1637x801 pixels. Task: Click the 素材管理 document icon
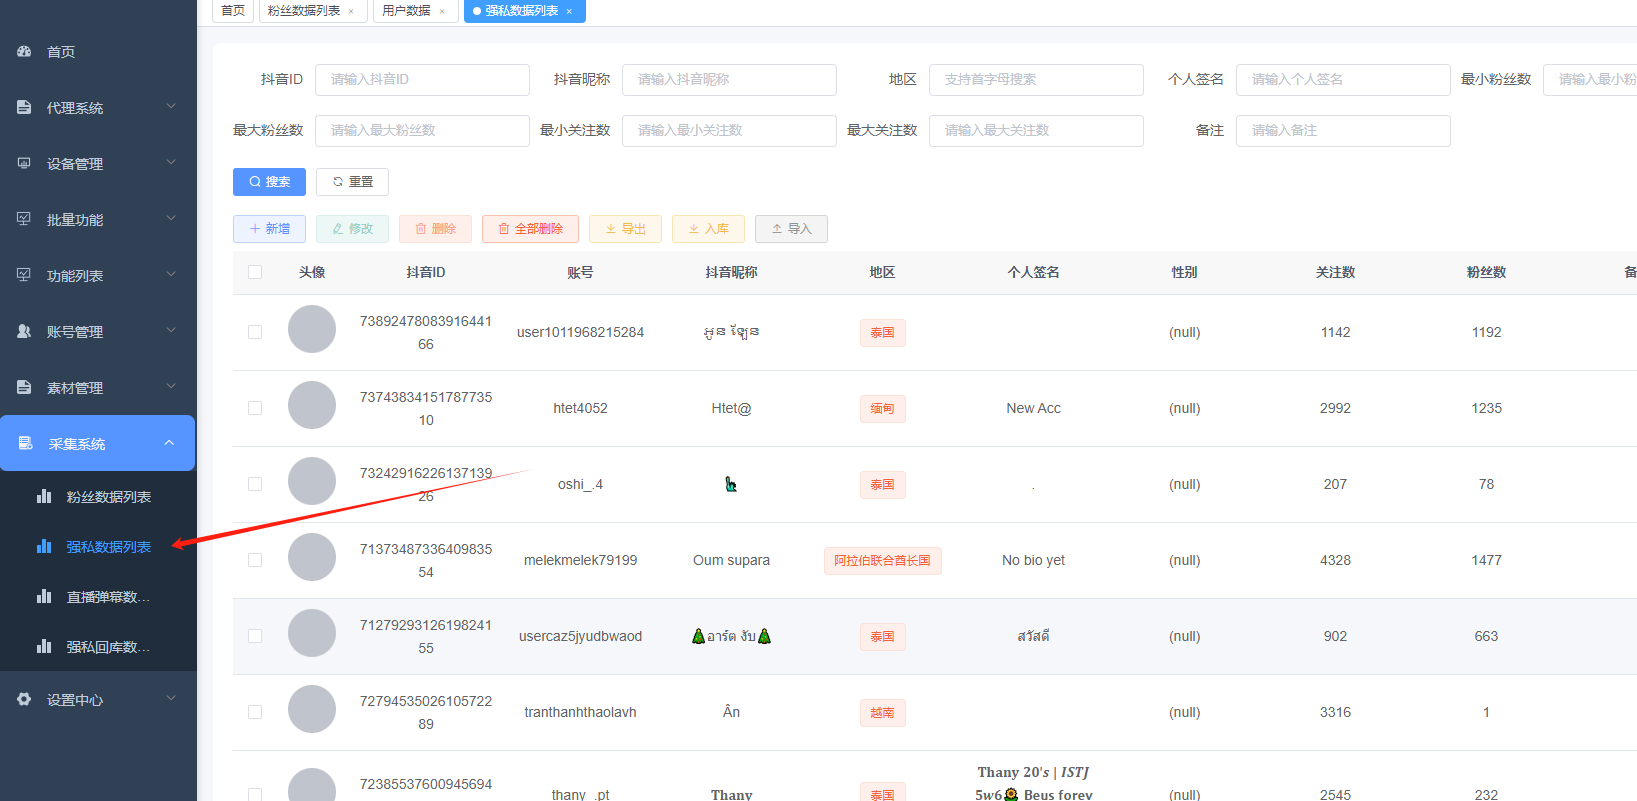click(24, 387)
